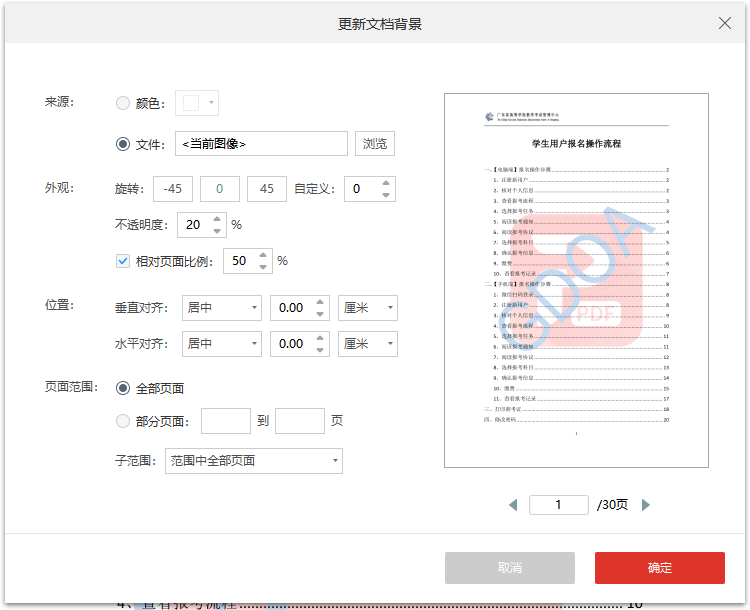
Task: Click the document preview thumbnail
Action: pyautogui.click(x=576, y=280)
